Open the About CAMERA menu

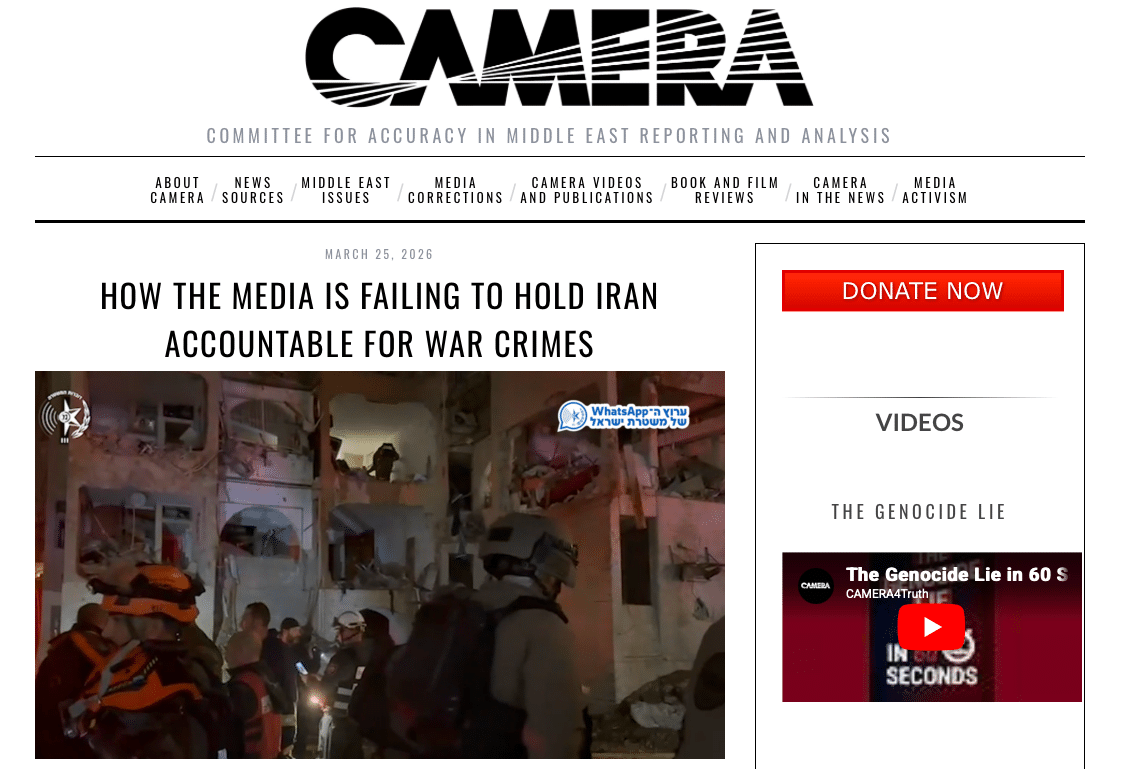177,190
